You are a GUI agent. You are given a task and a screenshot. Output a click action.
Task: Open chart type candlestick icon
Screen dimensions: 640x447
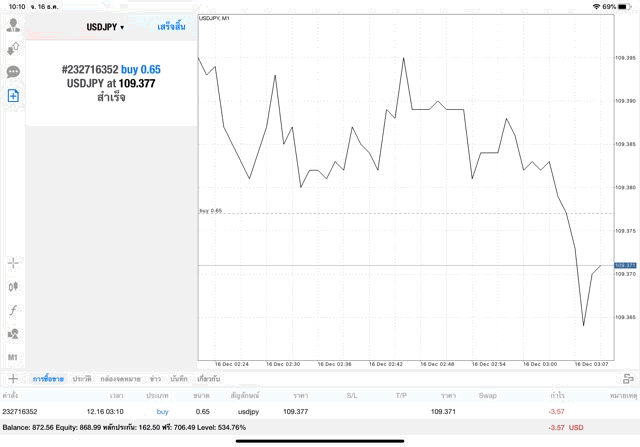[13, 287]
